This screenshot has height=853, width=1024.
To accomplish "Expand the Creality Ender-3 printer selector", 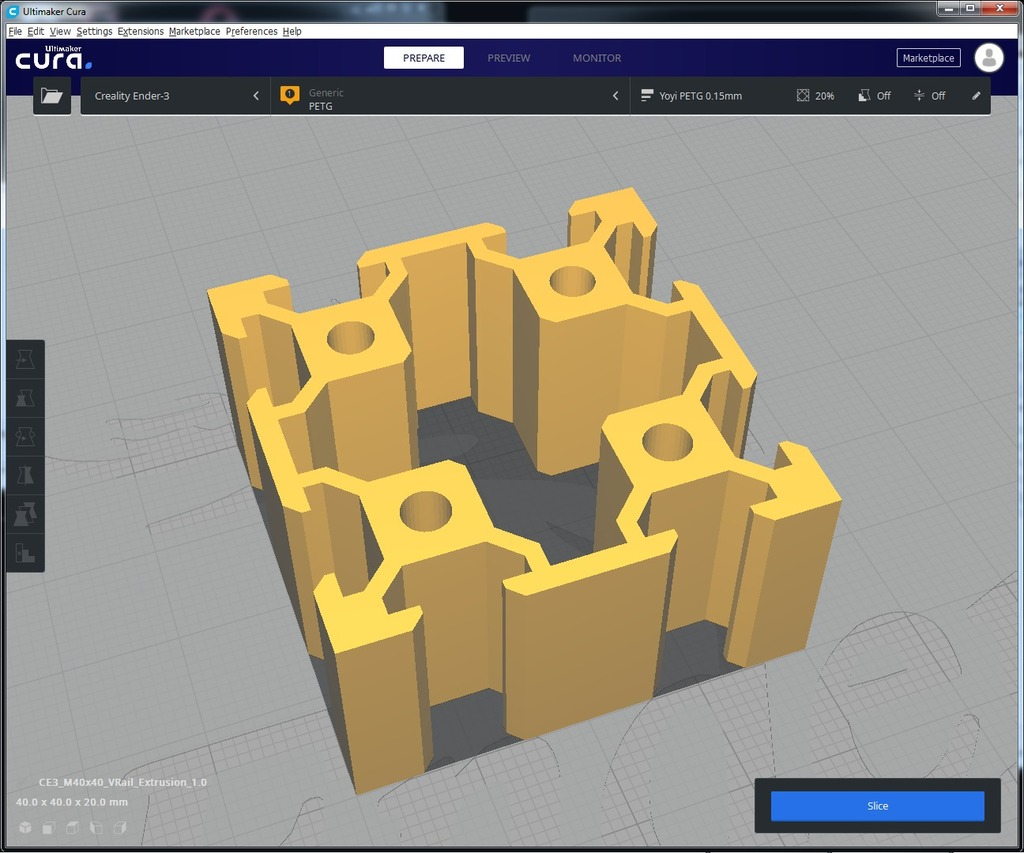I will (175, 95).
